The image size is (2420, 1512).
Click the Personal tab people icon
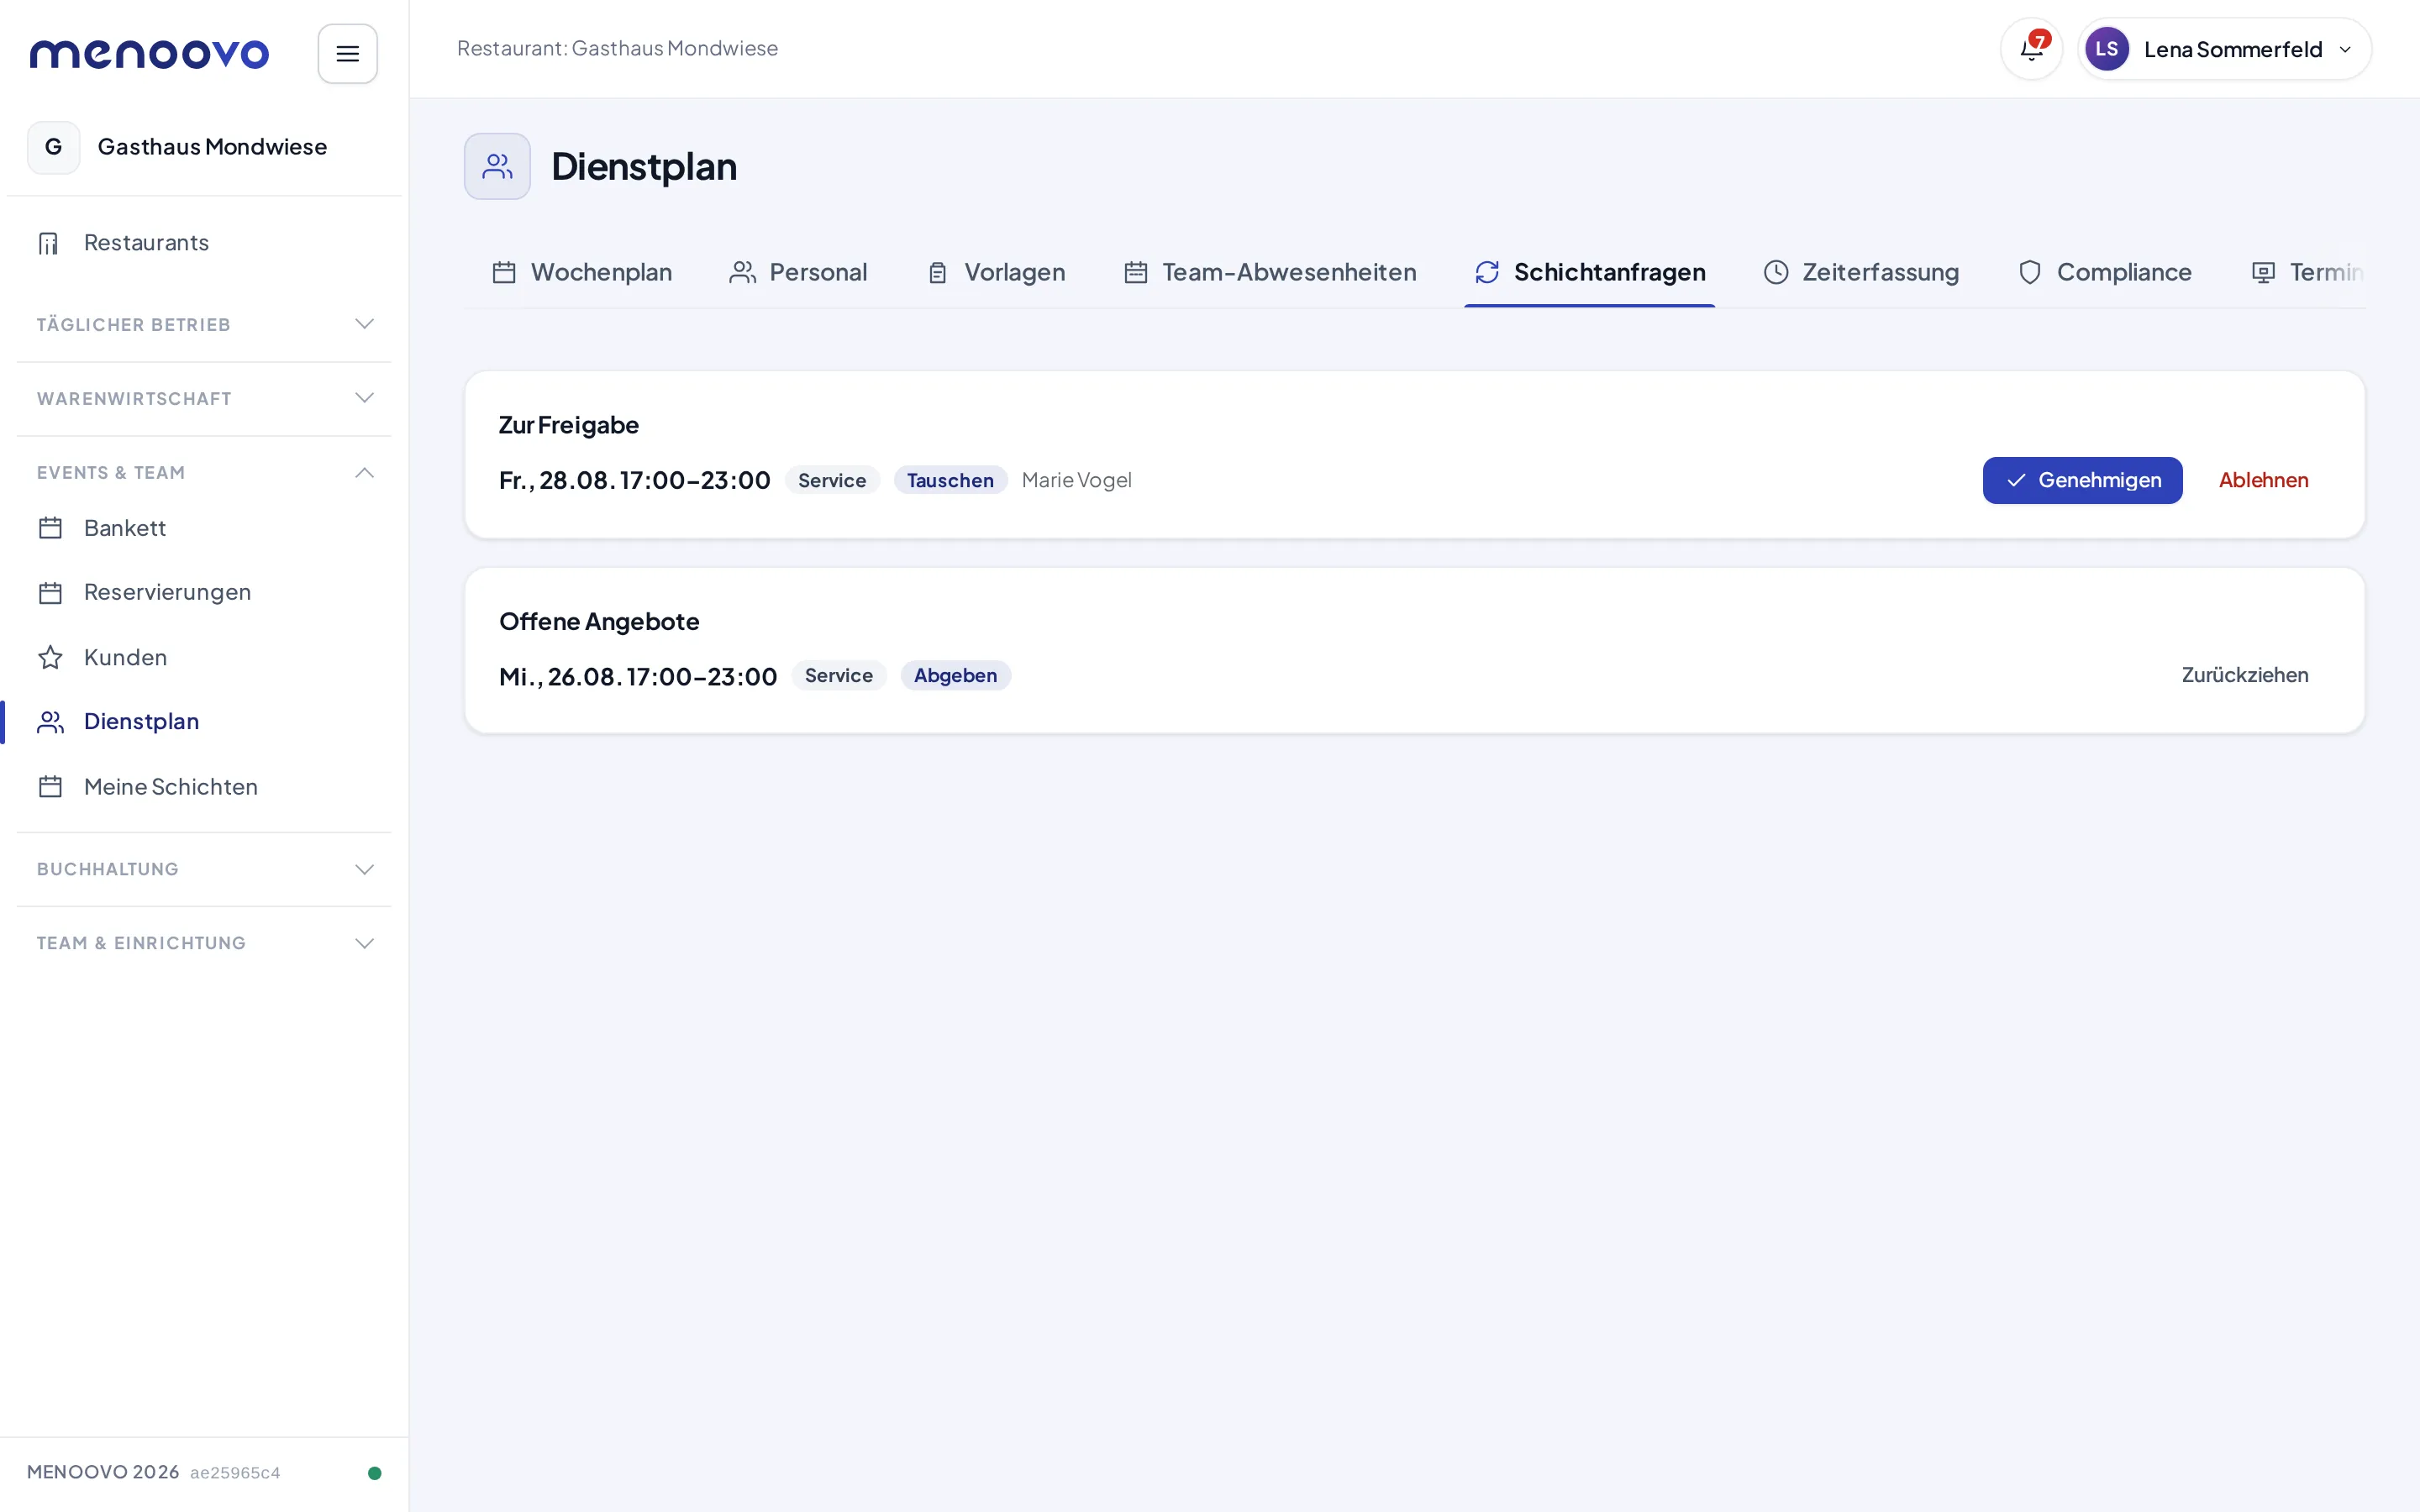pos(742,272)
